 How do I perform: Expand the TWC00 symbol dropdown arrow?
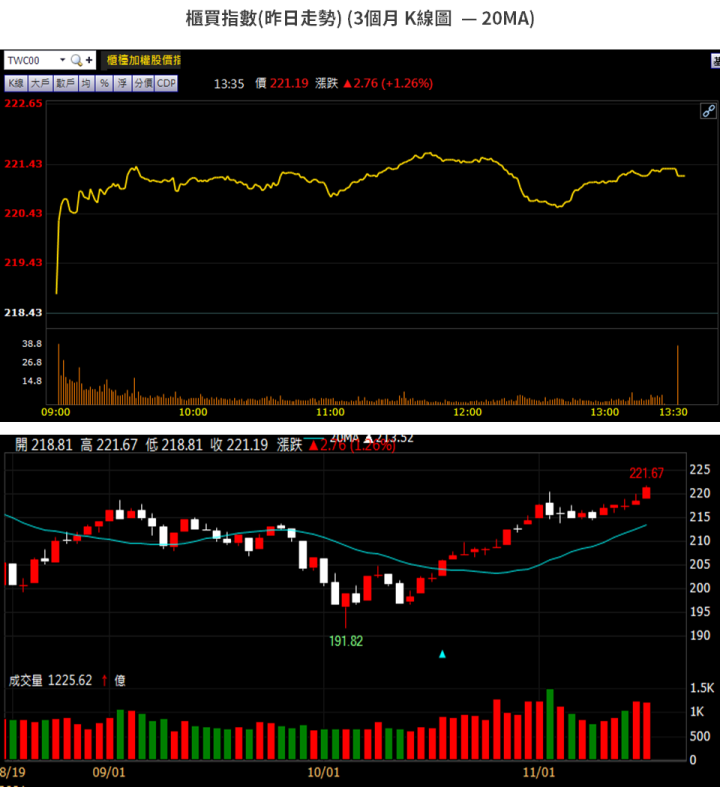(x=62, y=60)
